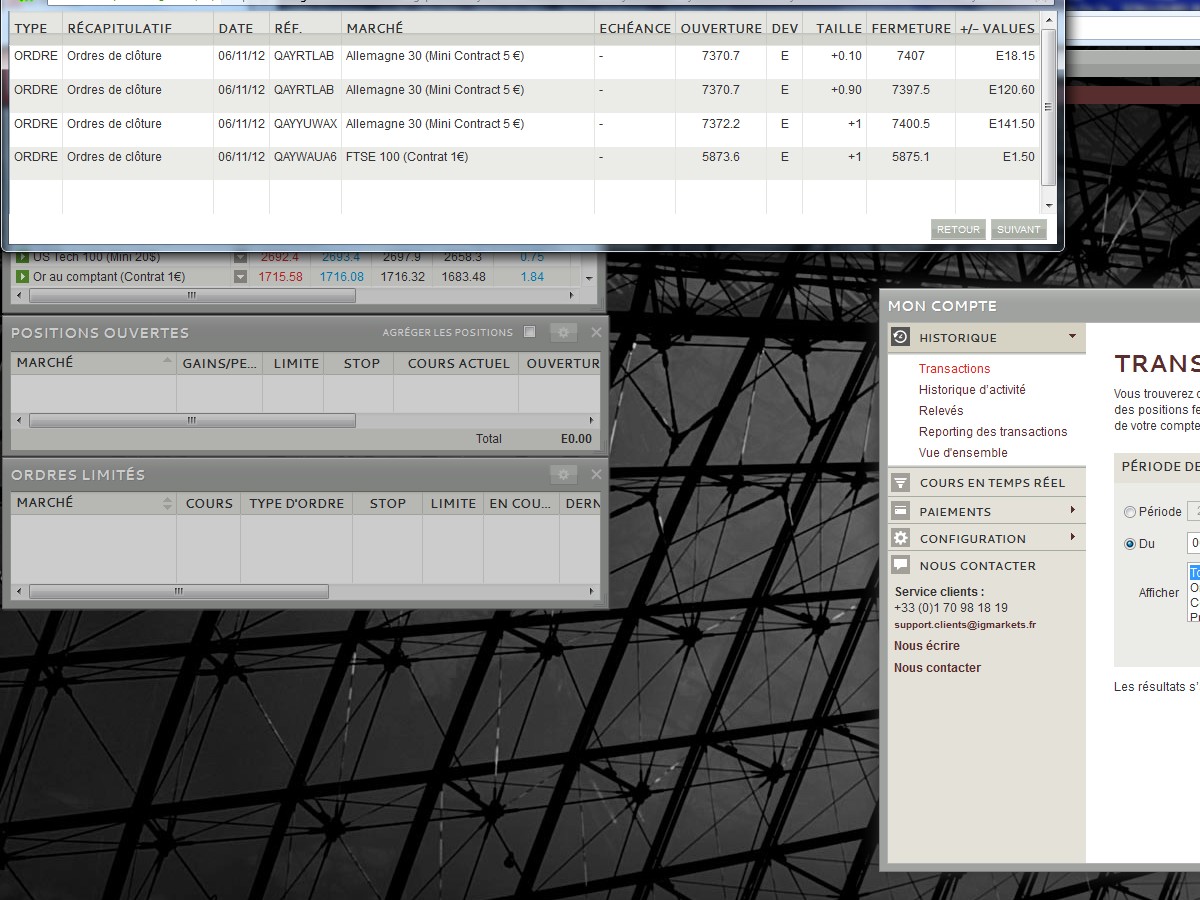Open dropdown arrow for US Tech 100 row
The image size is (1200, 900).
click(240, 257)
